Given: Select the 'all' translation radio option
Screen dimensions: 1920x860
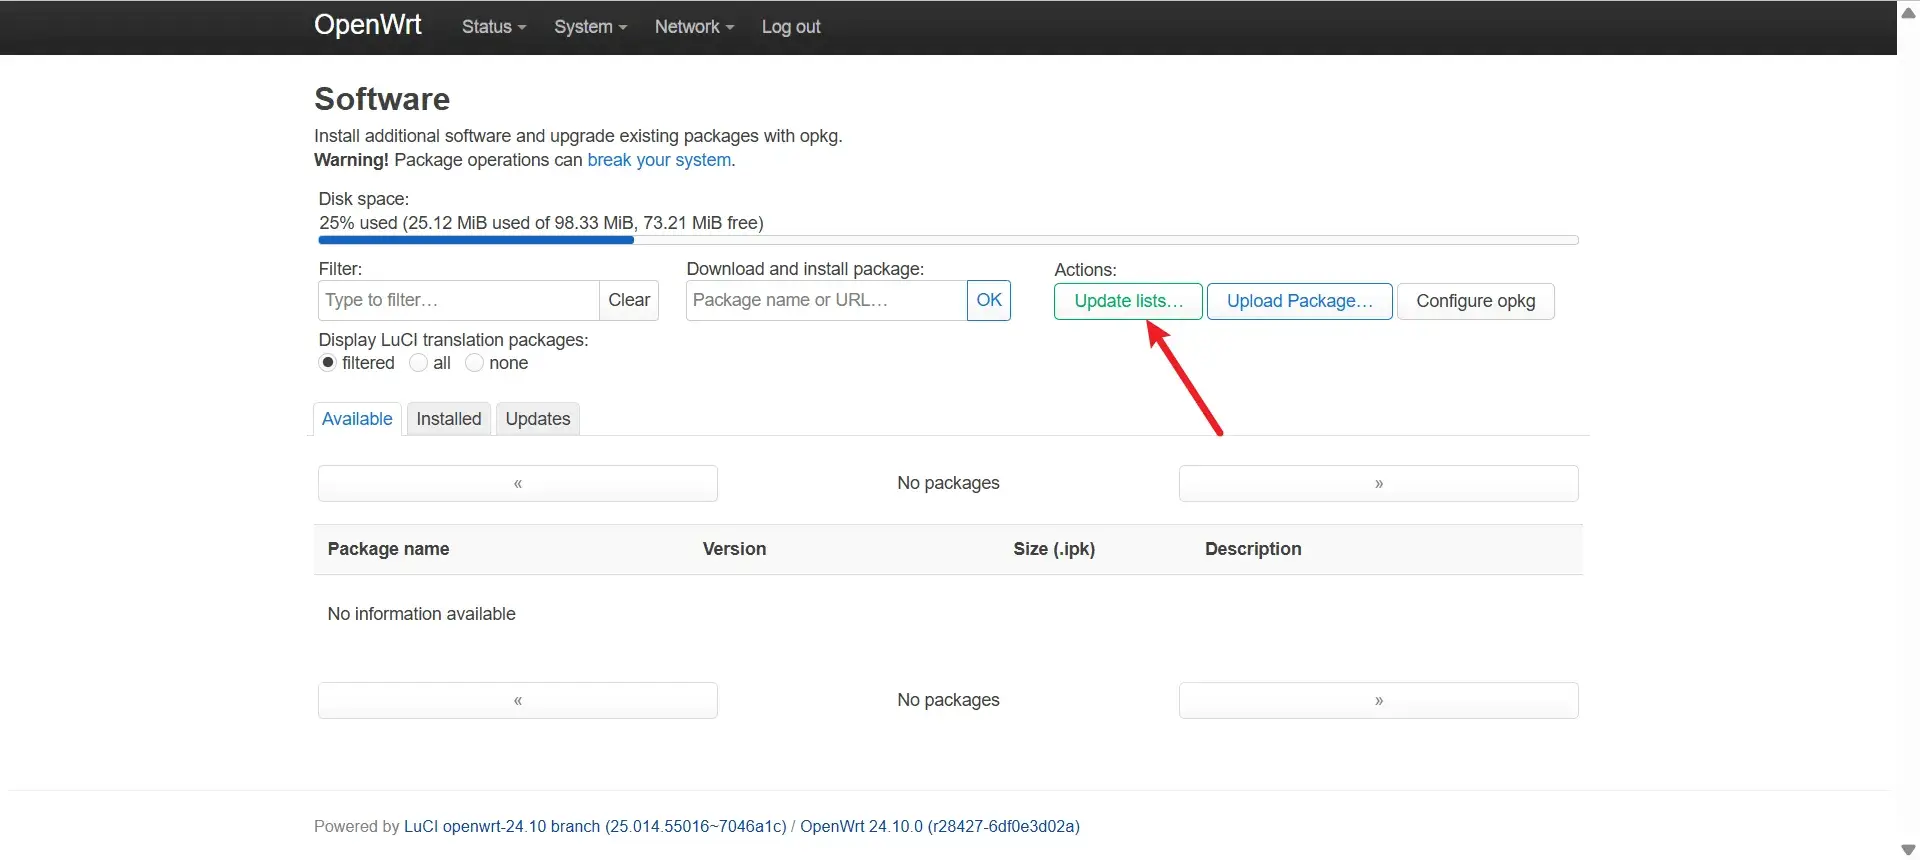Looking at the screenshot, I should pyautogui.click(x=419, y=363).
